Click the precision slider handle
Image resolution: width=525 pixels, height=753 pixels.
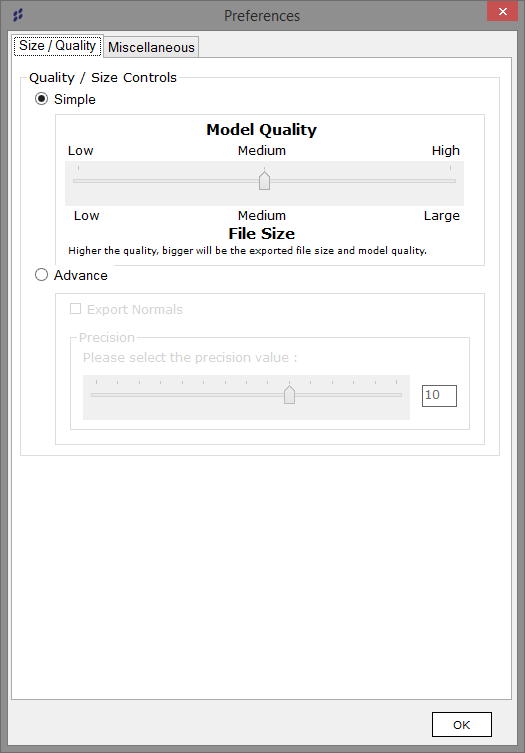coord(289,395)
